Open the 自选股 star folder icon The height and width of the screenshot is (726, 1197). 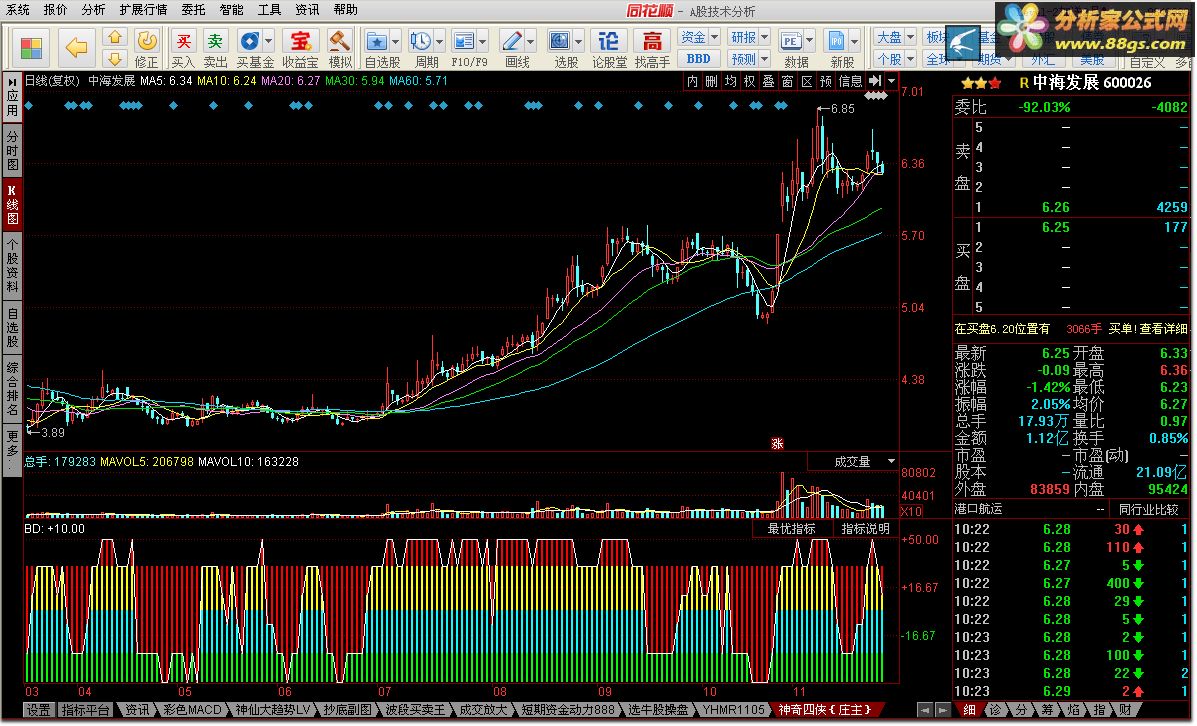376,41
